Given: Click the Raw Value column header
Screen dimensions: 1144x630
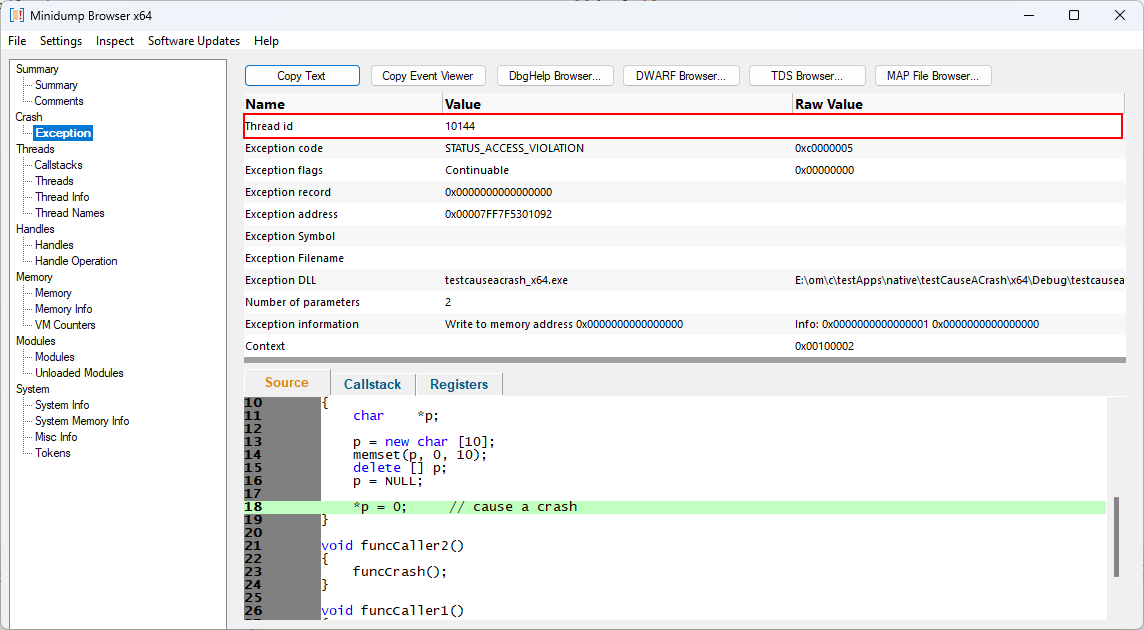Looking at the screenshot, I should [959, 104].
